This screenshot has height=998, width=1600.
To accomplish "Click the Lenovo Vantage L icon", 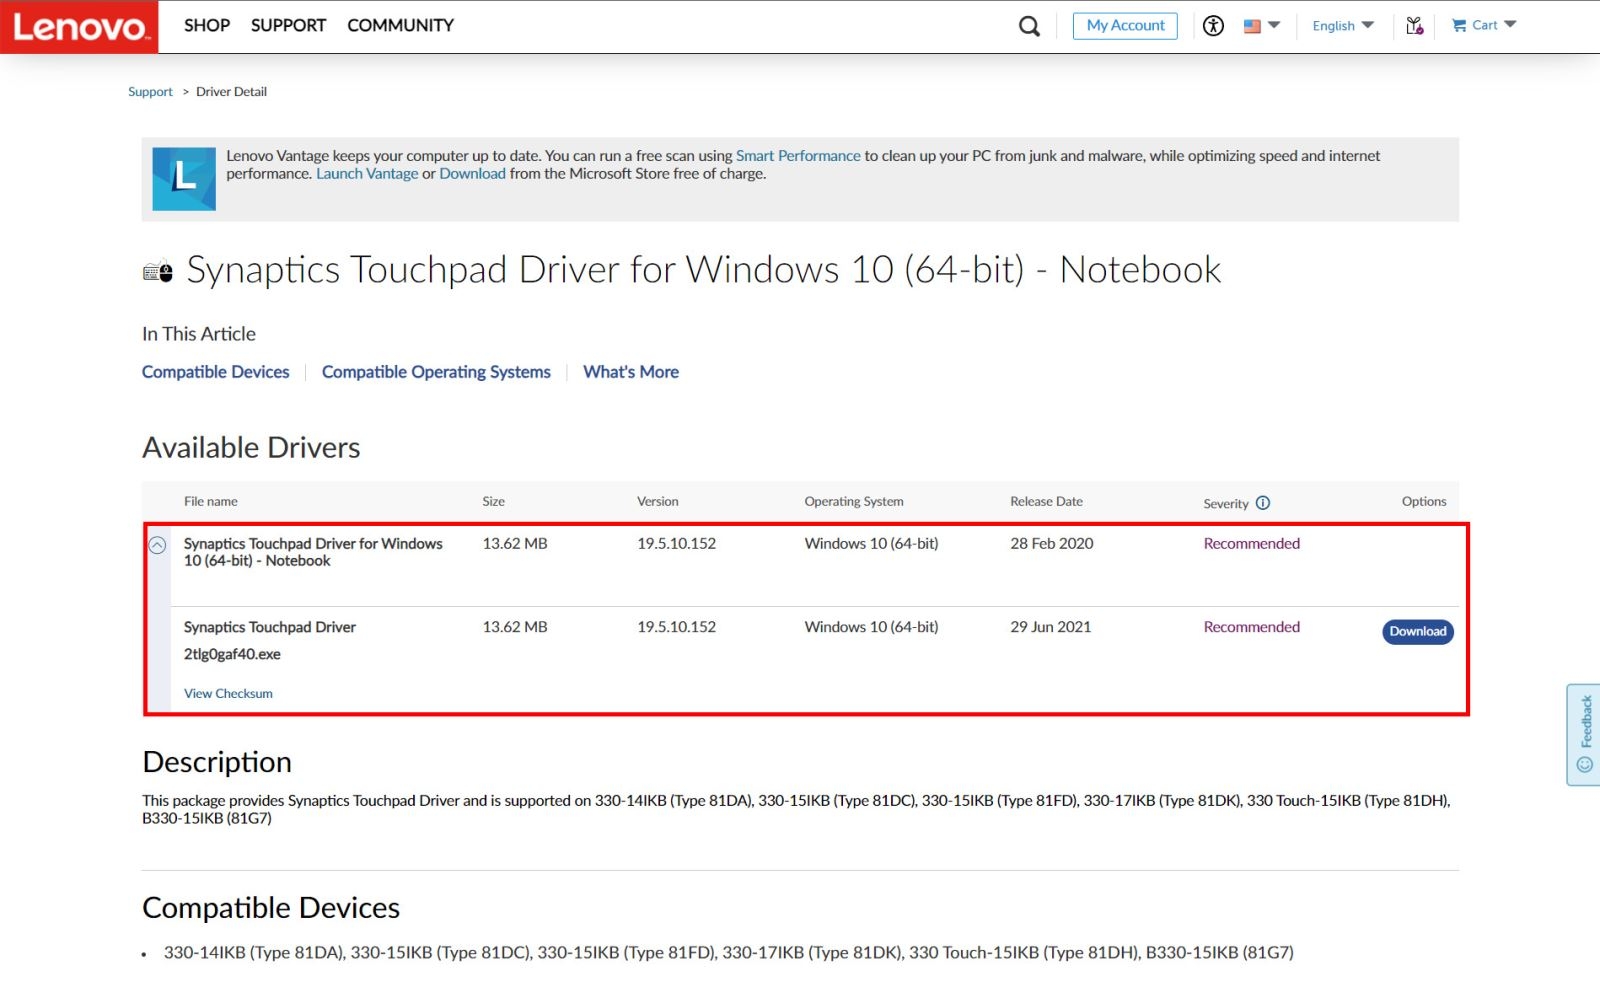I will coord(184,179).
